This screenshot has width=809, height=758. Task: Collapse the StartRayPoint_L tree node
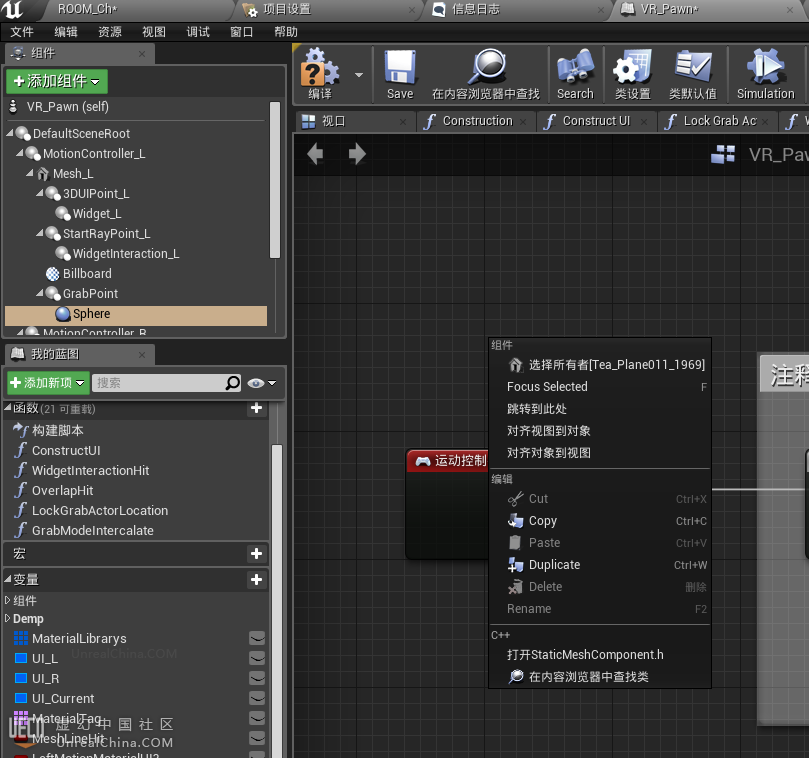point(40,233)
